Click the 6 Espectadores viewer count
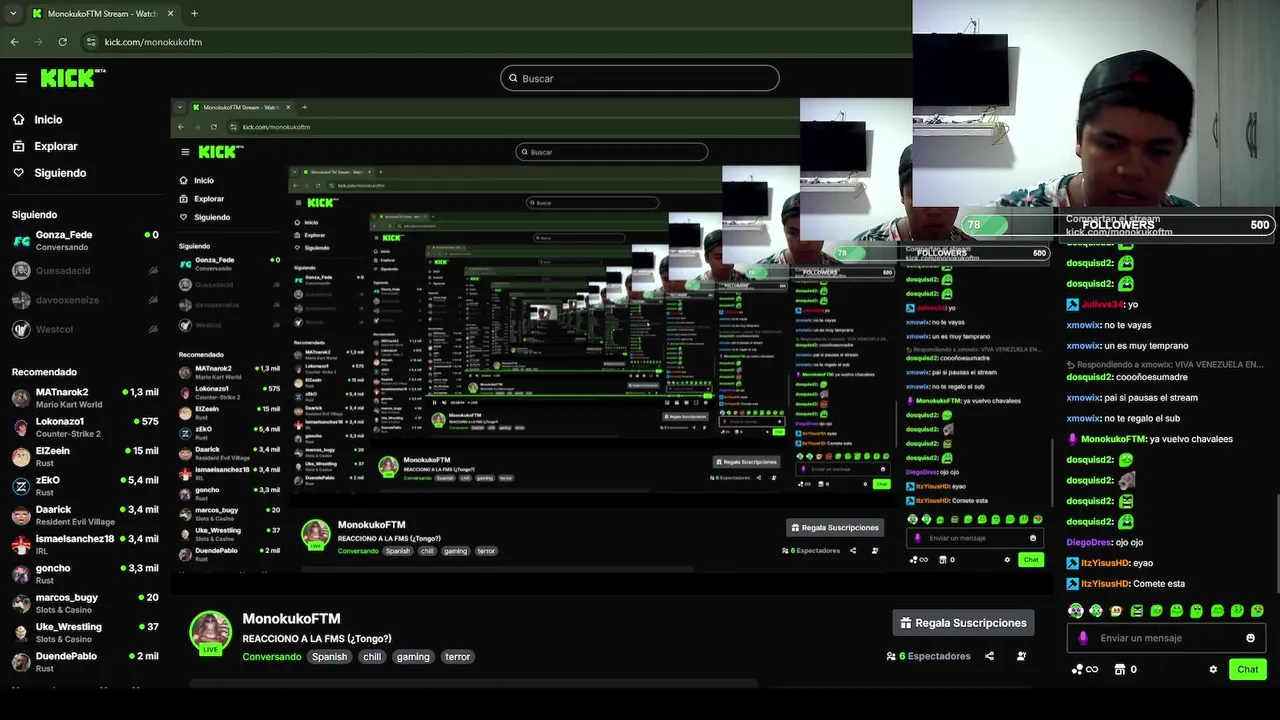Screen dimensions: 1280x720 pos(928,656)
